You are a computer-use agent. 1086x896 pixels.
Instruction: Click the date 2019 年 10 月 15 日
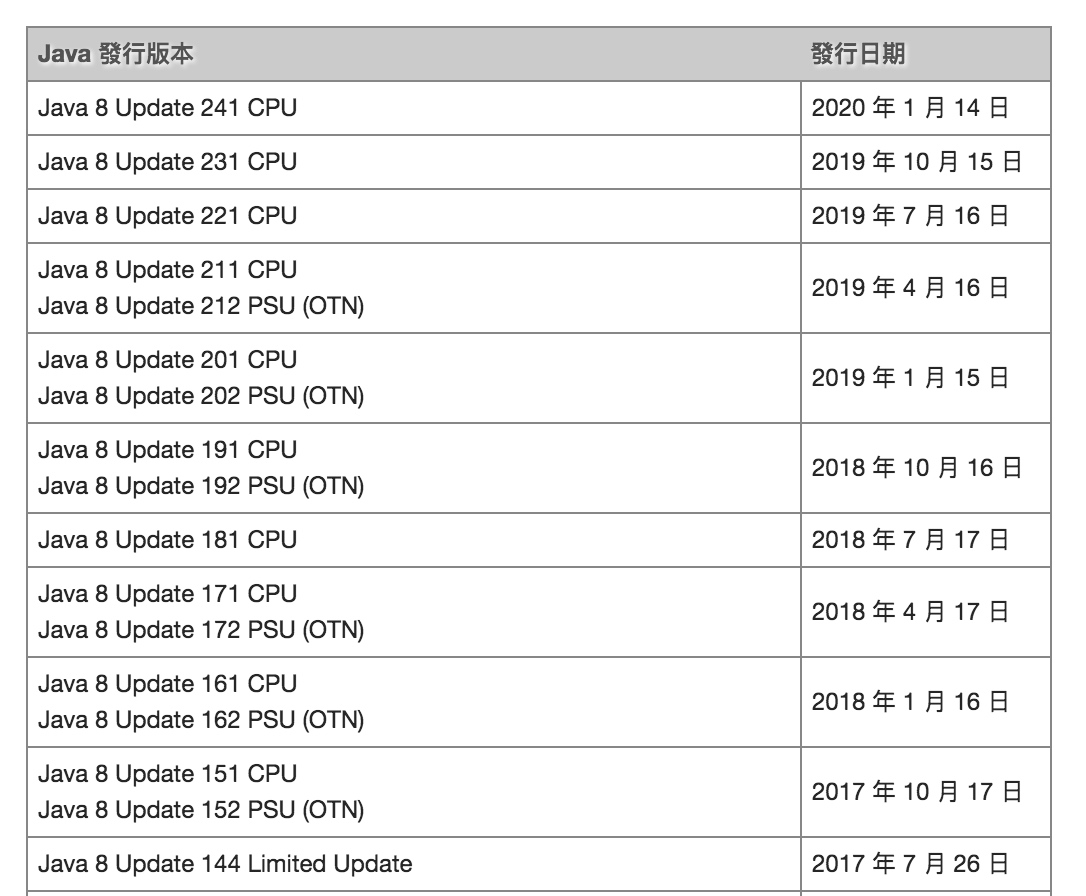click(917, 162)
